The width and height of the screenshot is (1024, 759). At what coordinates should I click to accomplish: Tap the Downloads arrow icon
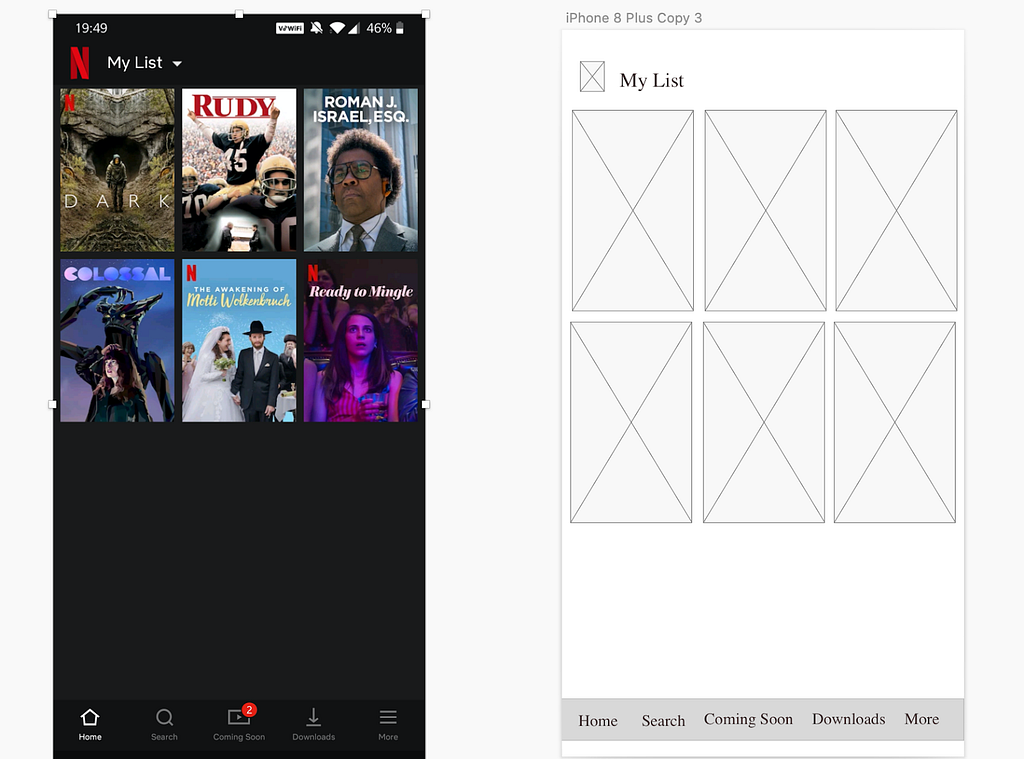click(x=313, y=717)
